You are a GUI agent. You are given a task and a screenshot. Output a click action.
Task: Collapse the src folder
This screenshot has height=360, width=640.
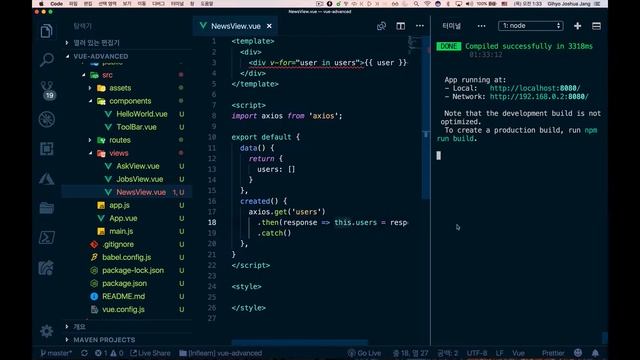[x=107, y=75]
